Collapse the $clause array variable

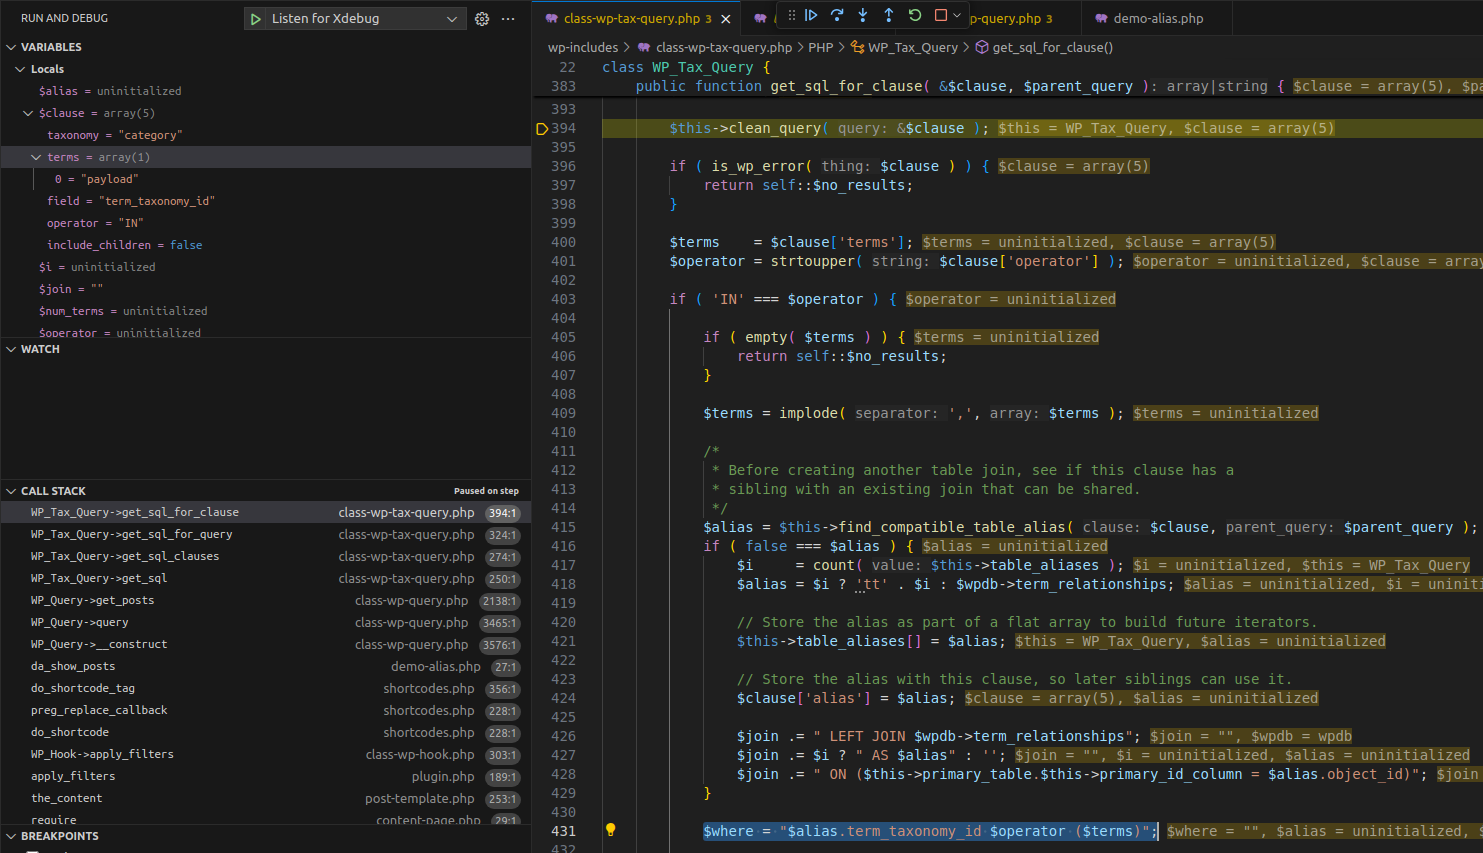click(x=28, y=113)
